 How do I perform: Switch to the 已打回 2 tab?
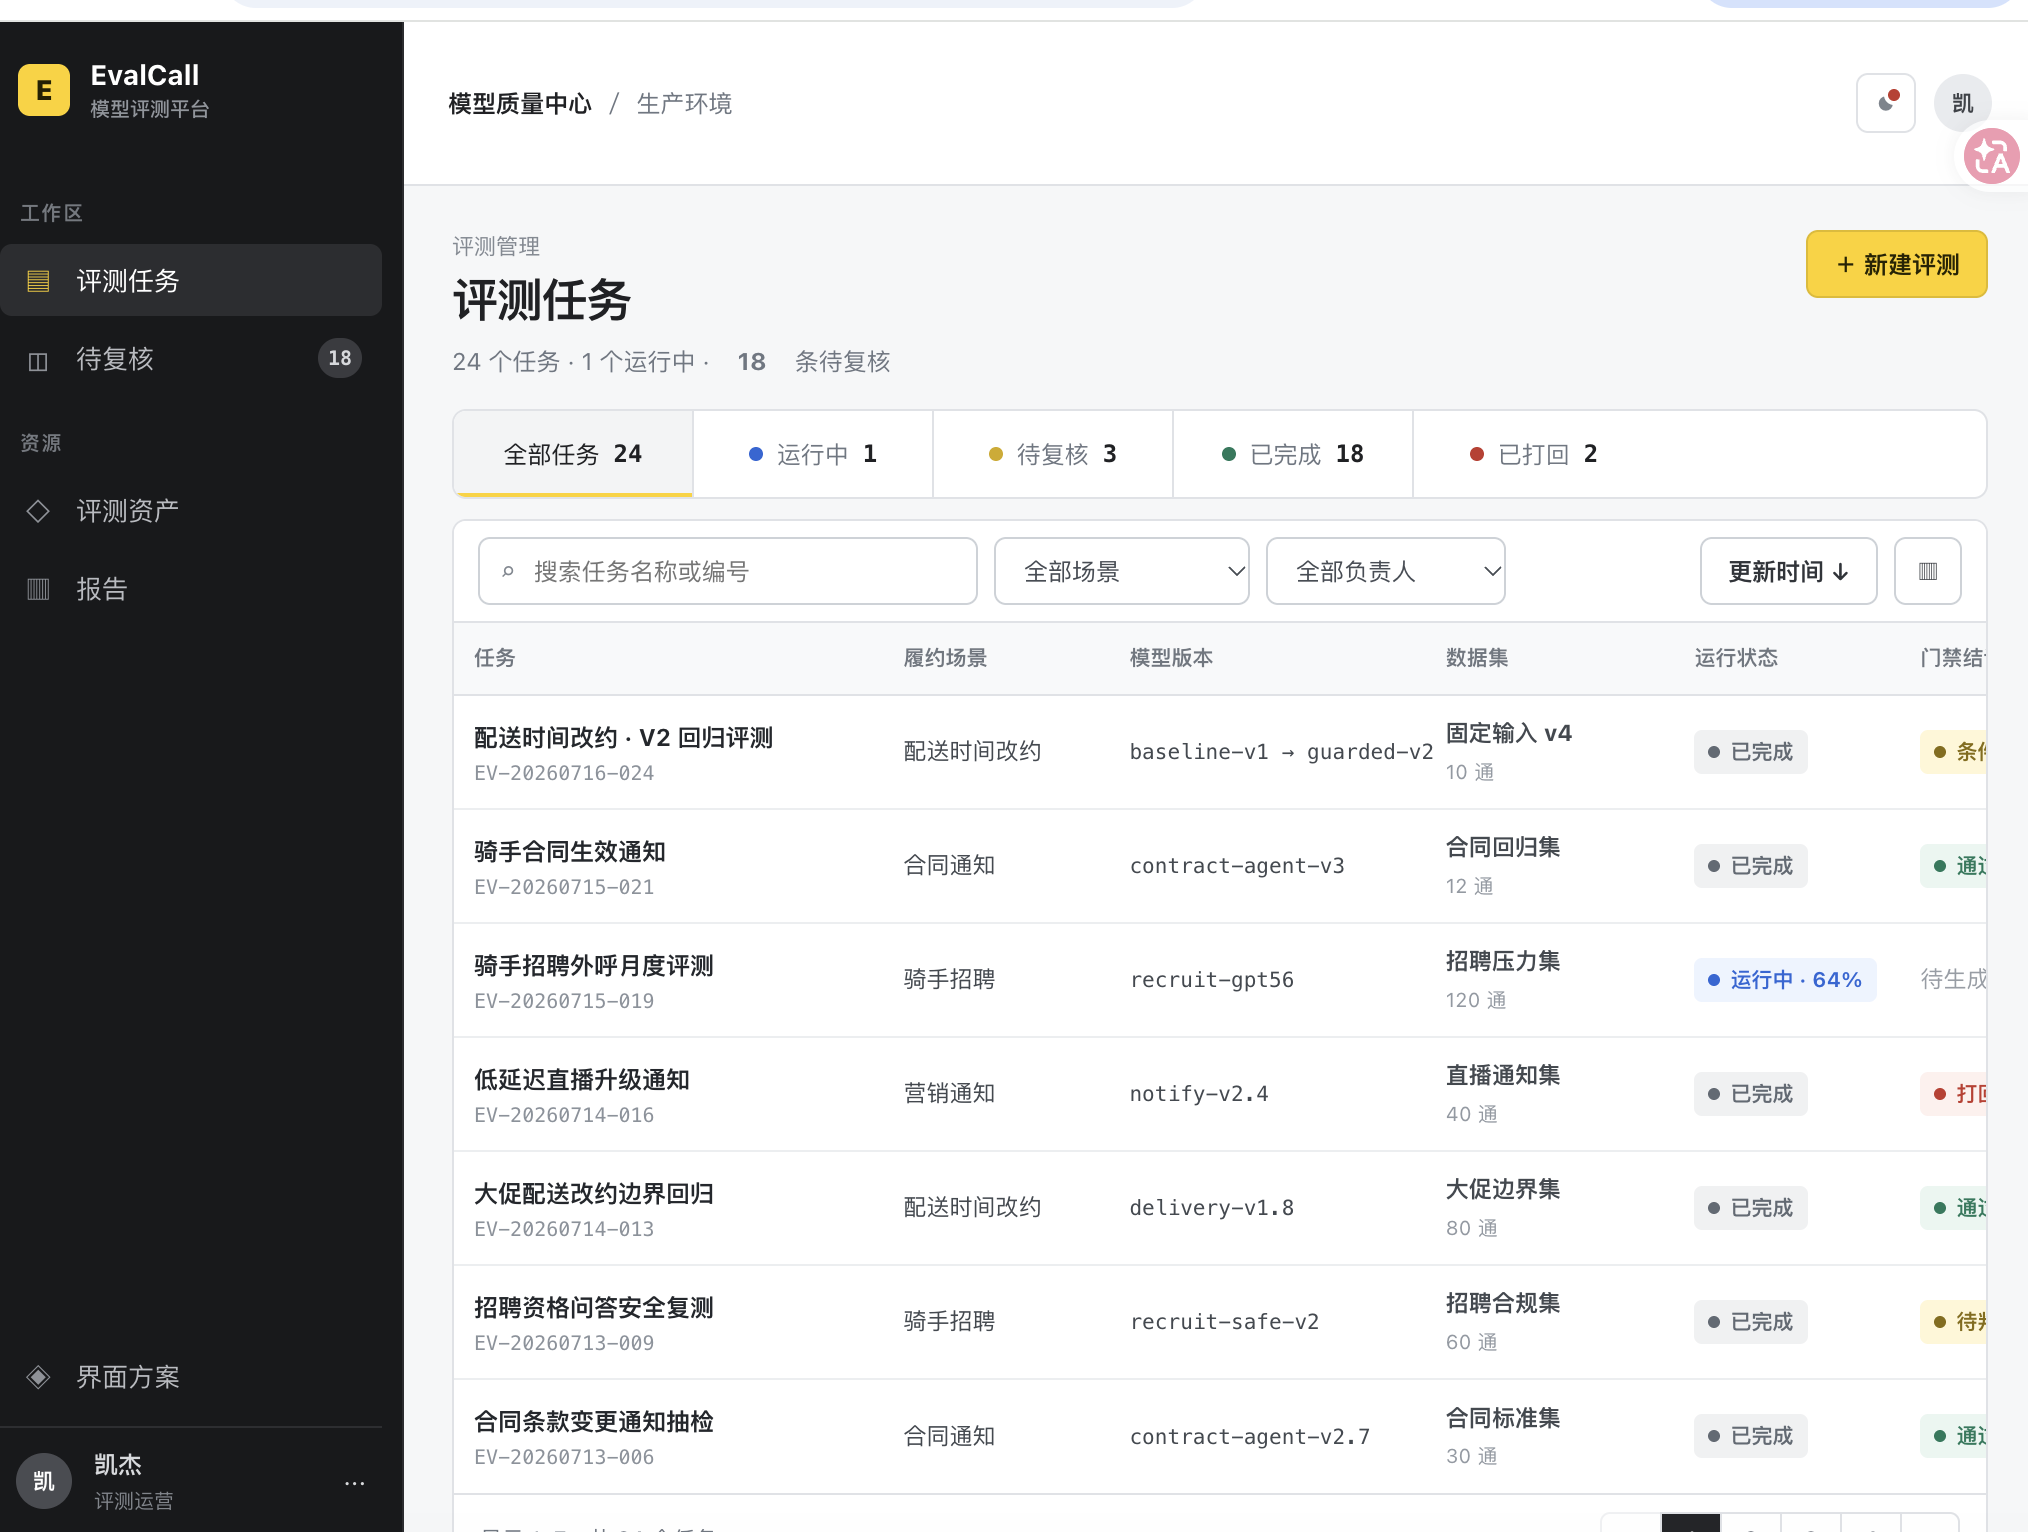point(1533,454)
